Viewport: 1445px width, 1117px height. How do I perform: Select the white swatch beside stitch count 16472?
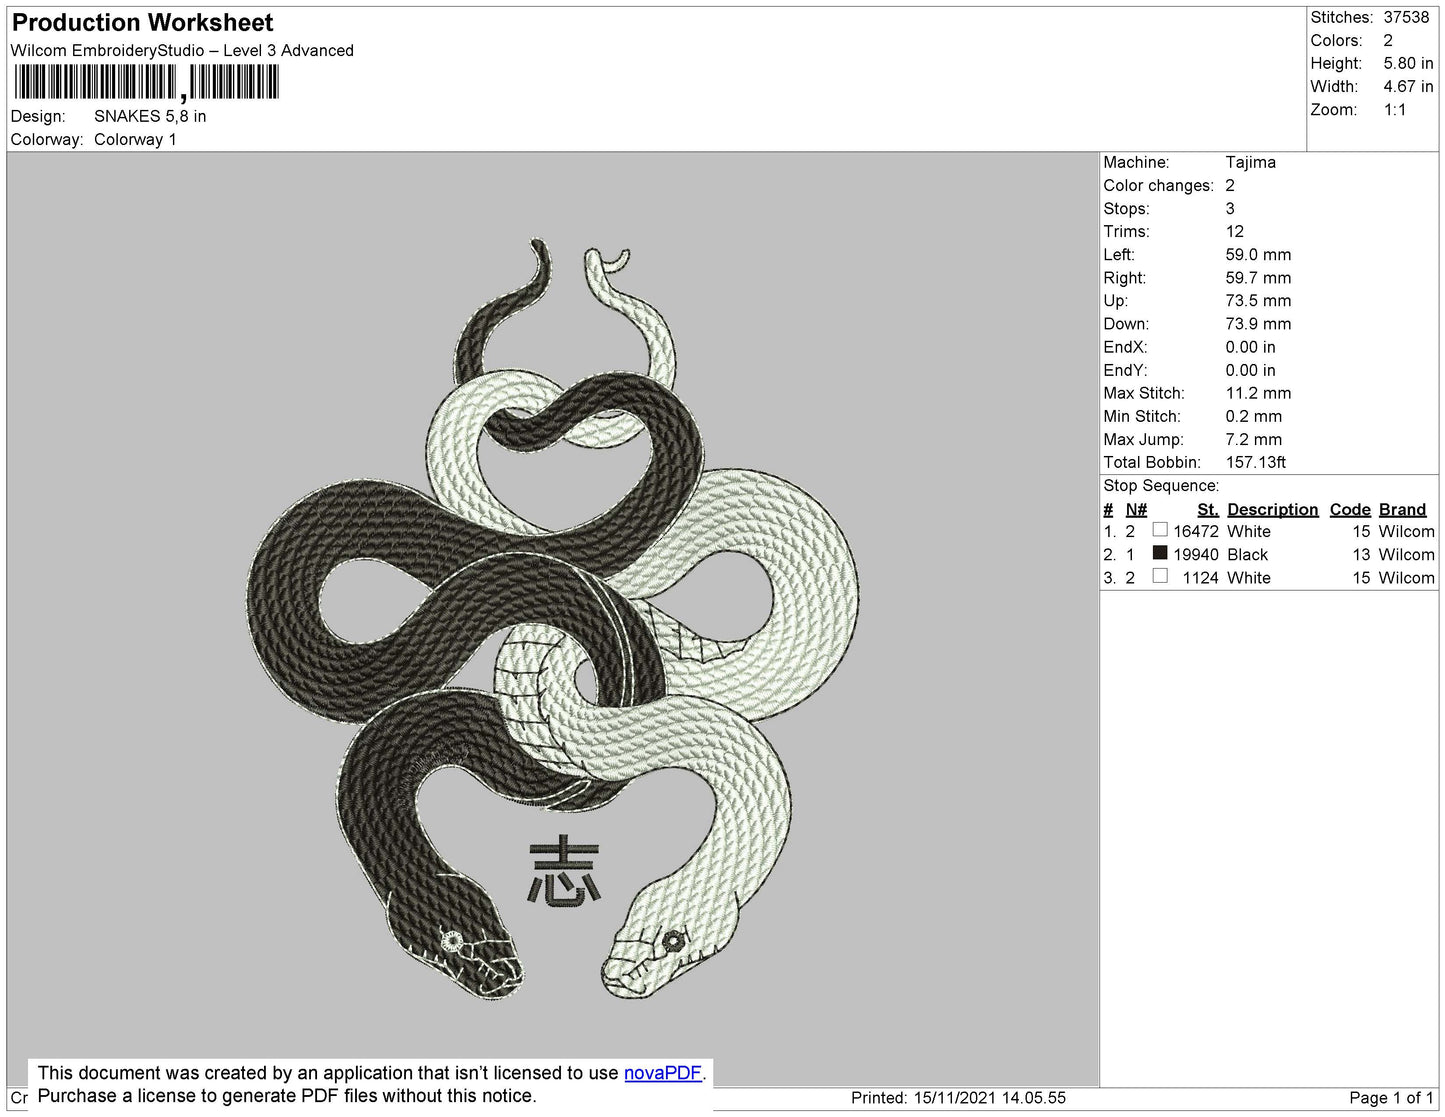[x=1160, y=530]
